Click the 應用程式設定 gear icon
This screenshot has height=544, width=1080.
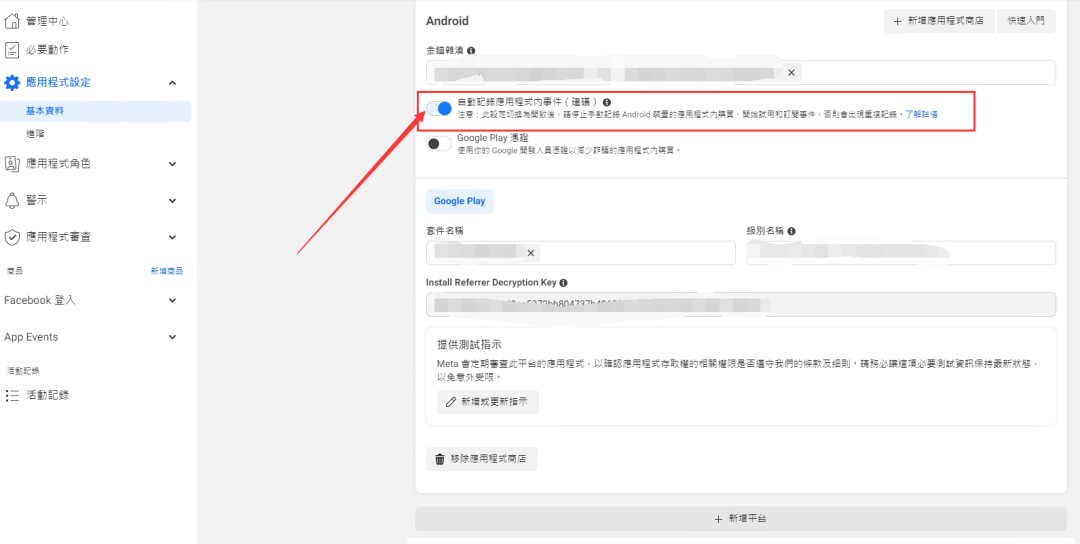12,83
